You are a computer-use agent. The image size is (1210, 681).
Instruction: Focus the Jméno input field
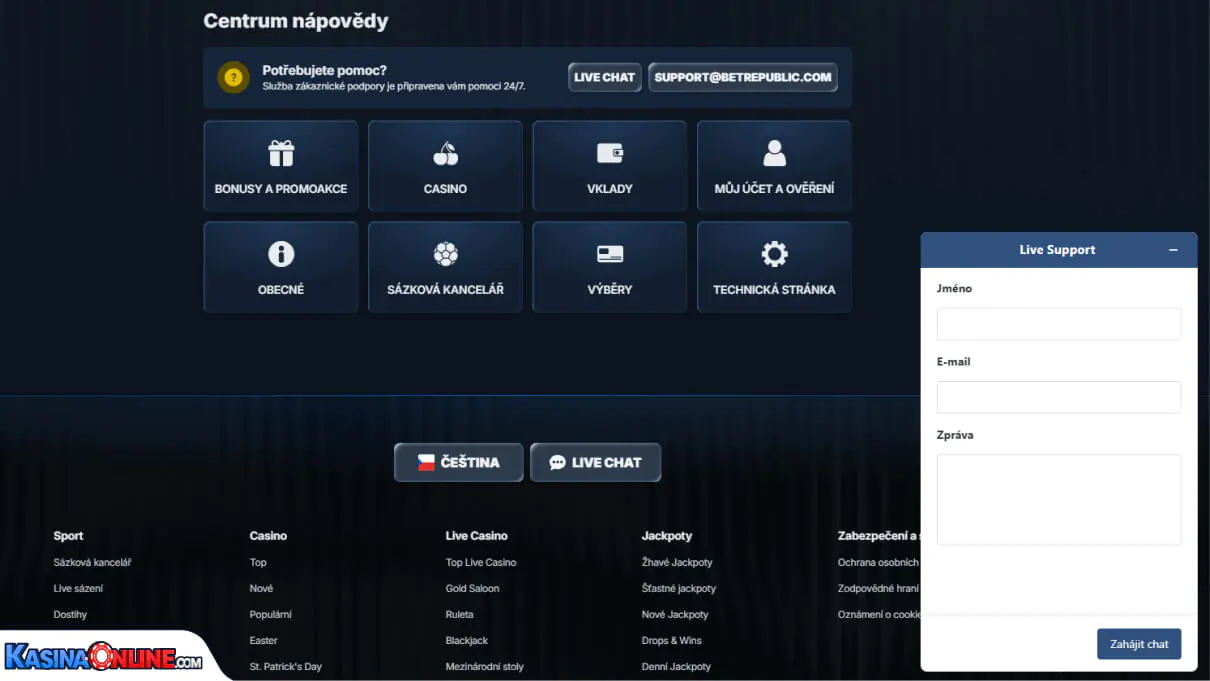click(1058, 324)
